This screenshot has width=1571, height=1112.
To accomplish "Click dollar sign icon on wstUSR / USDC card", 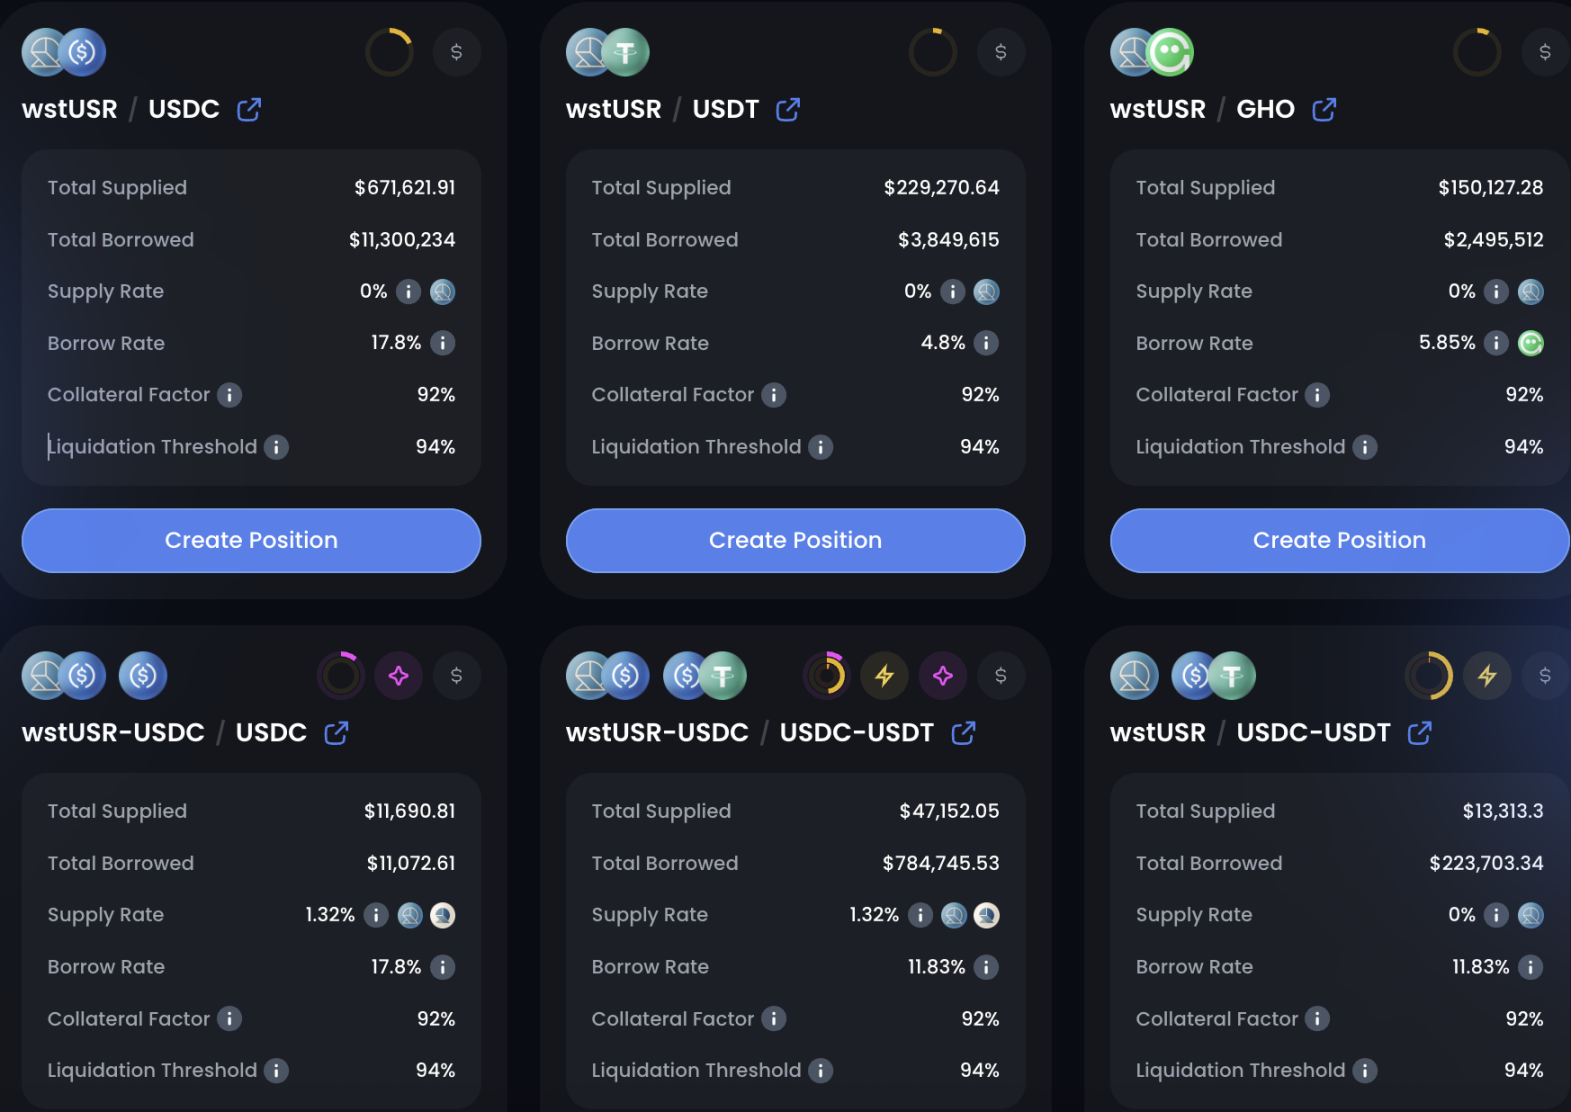I will [x=457, y=52].
